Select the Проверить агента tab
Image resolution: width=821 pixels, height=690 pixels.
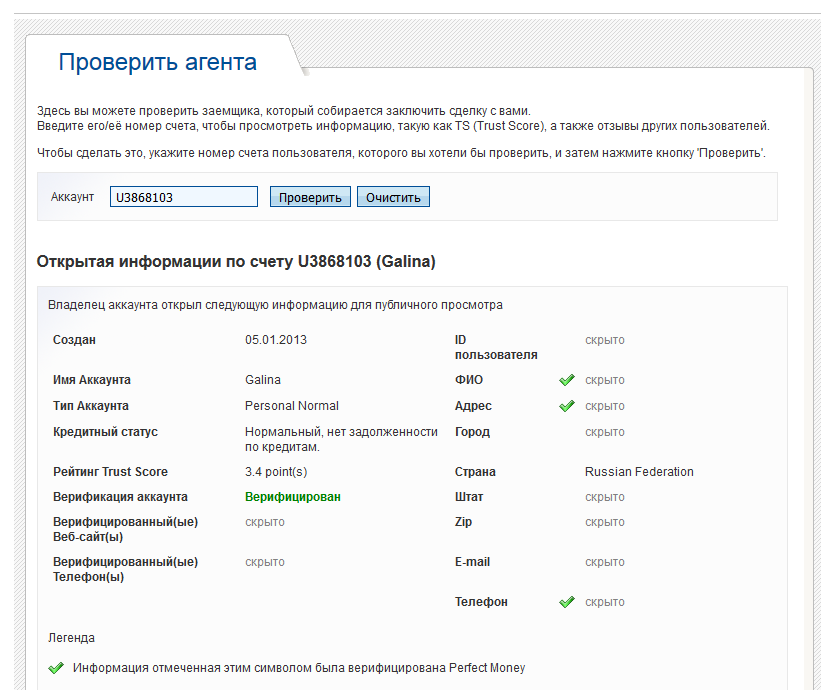158,62
